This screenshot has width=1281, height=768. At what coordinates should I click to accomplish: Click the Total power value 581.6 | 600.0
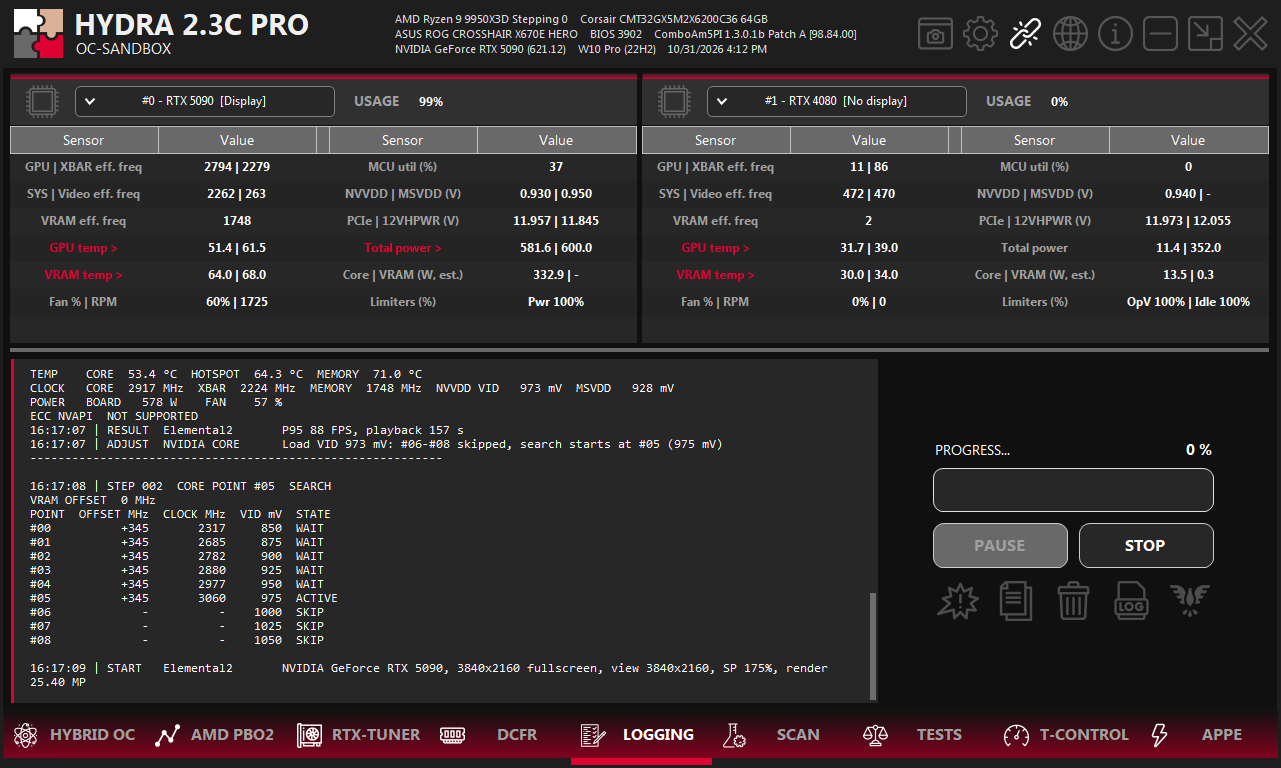click(556, 248)
